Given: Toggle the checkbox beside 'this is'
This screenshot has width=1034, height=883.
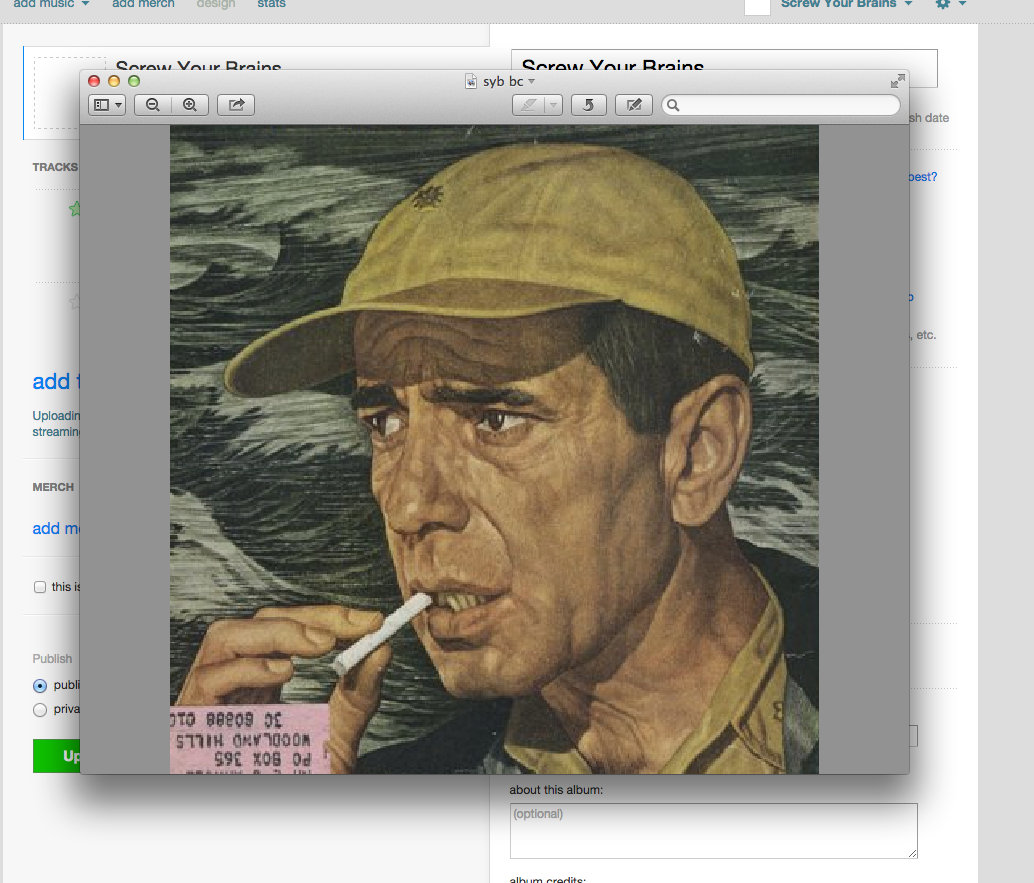Looking at the screenshot, I should click(x=40, y=587).
